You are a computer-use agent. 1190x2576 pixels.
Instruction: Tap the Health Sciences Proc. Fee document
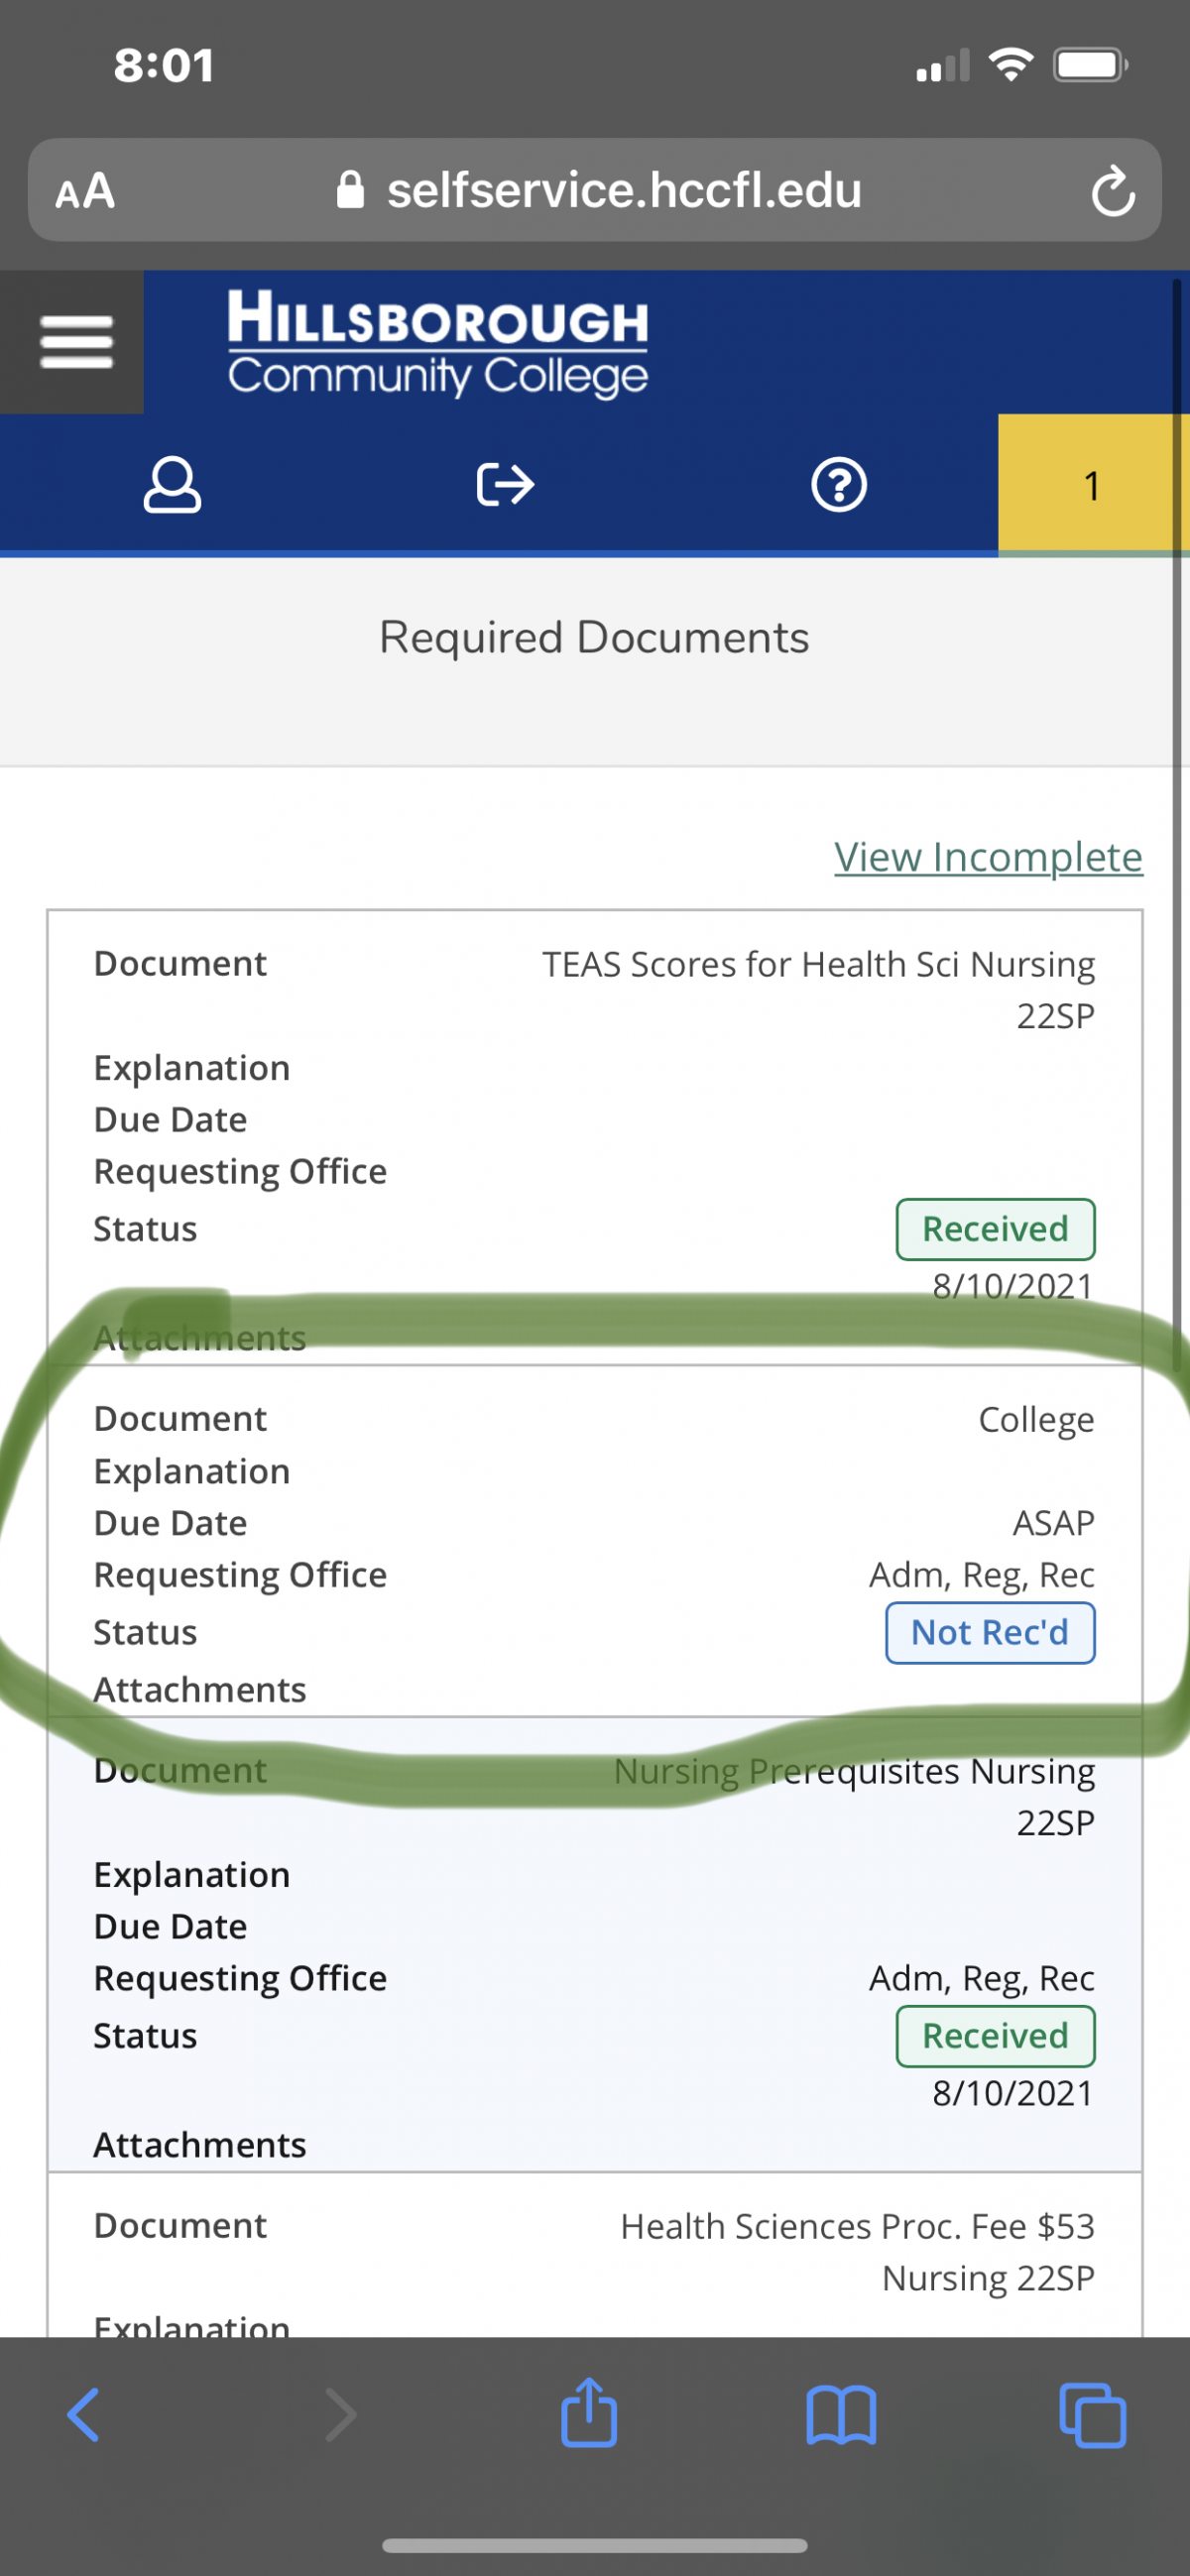click(x=857, y=2252)
